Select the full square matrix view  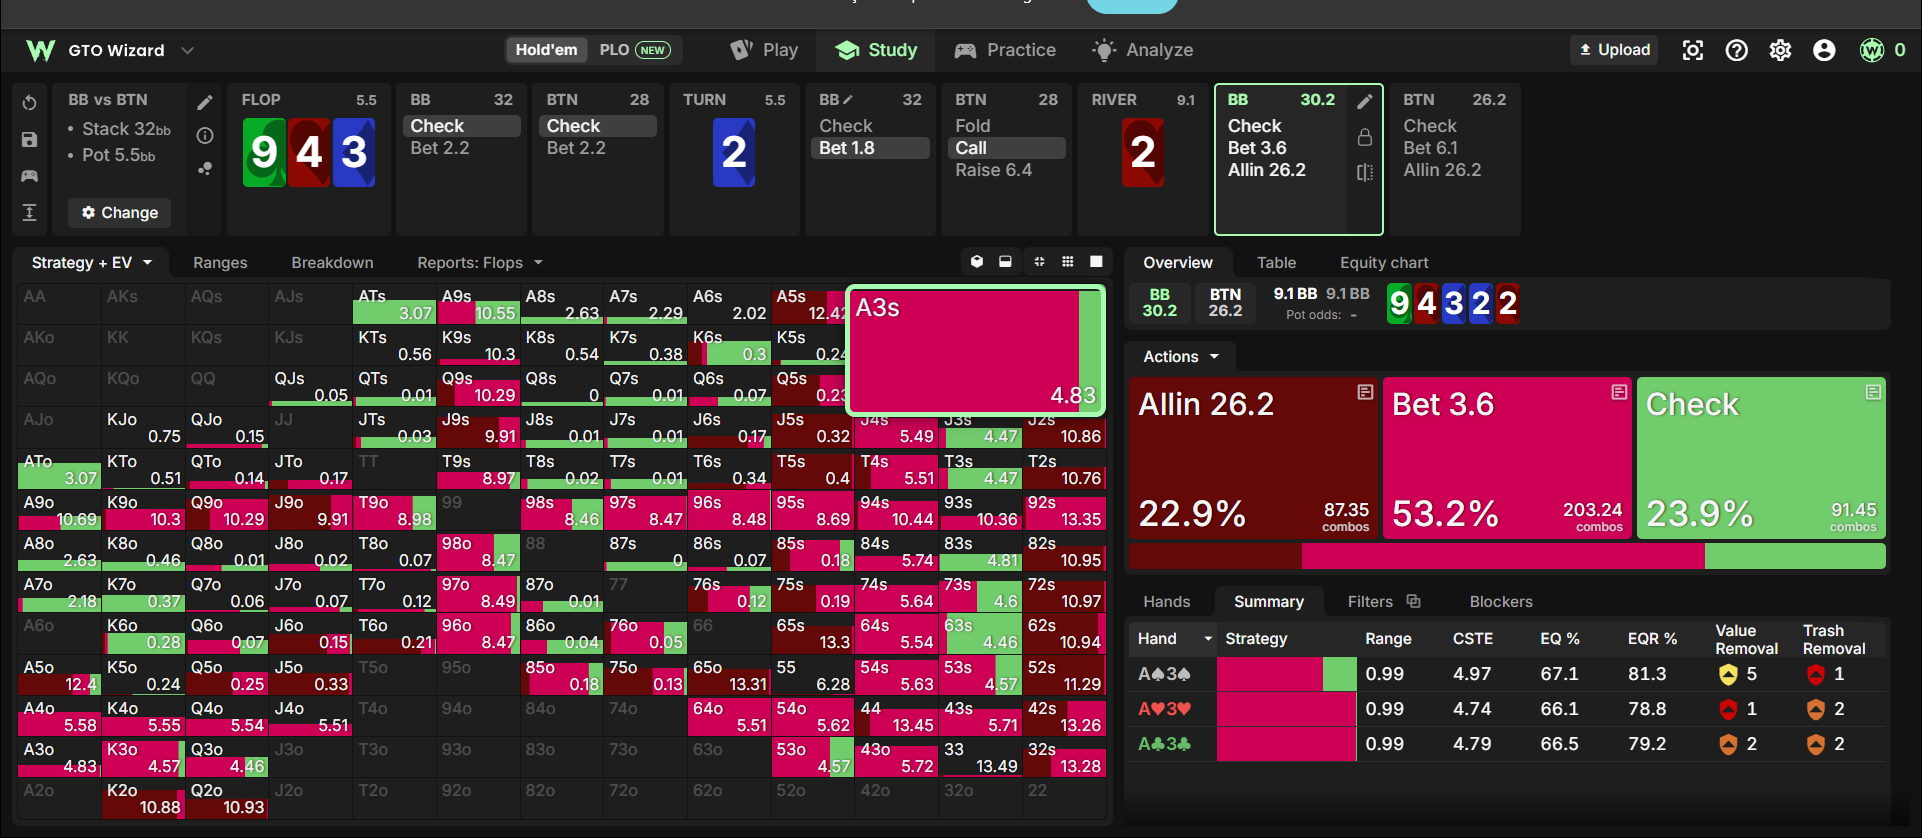tap(1096, 262)
